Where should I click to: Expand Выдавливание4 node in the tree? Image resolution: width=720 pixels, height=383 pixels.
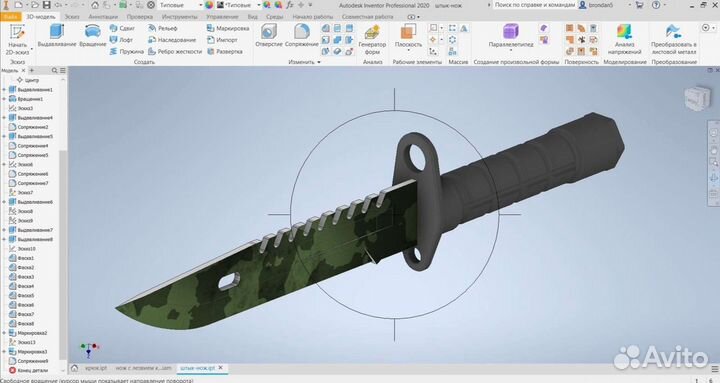tap(4, 118)
